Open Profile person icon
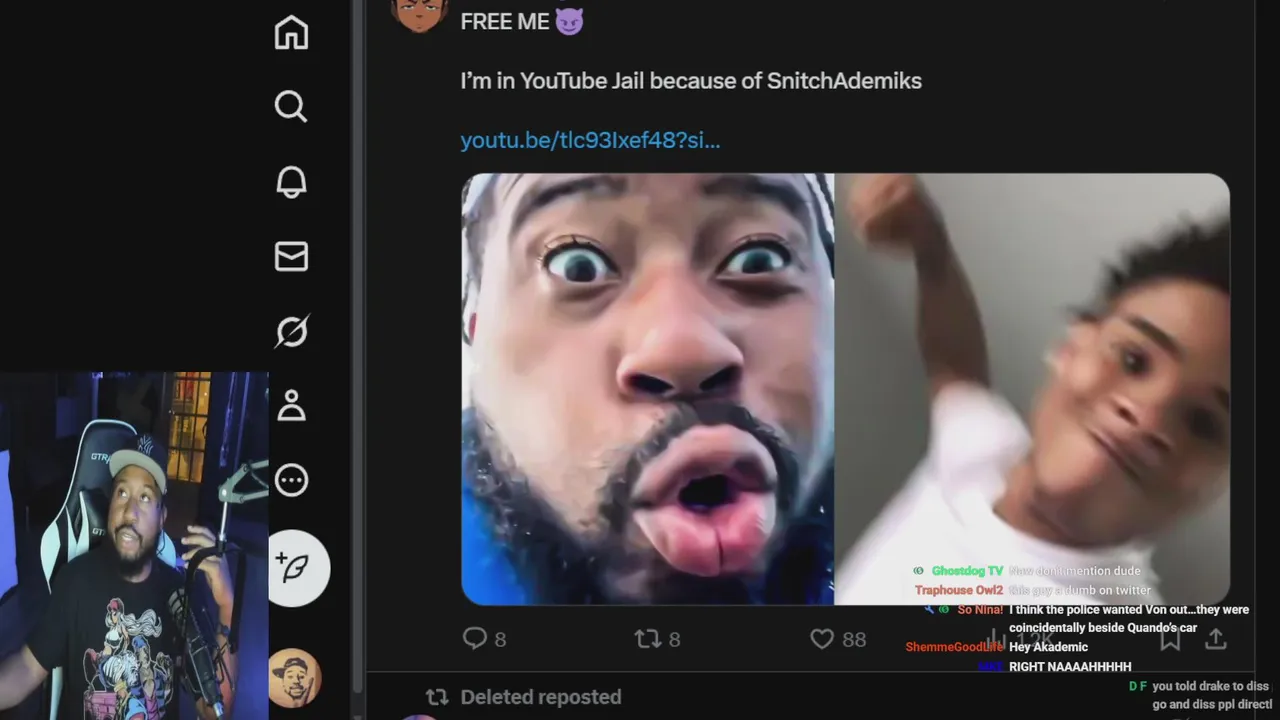The width and height of the screenshot is (1280, 720). pos(291,405)
